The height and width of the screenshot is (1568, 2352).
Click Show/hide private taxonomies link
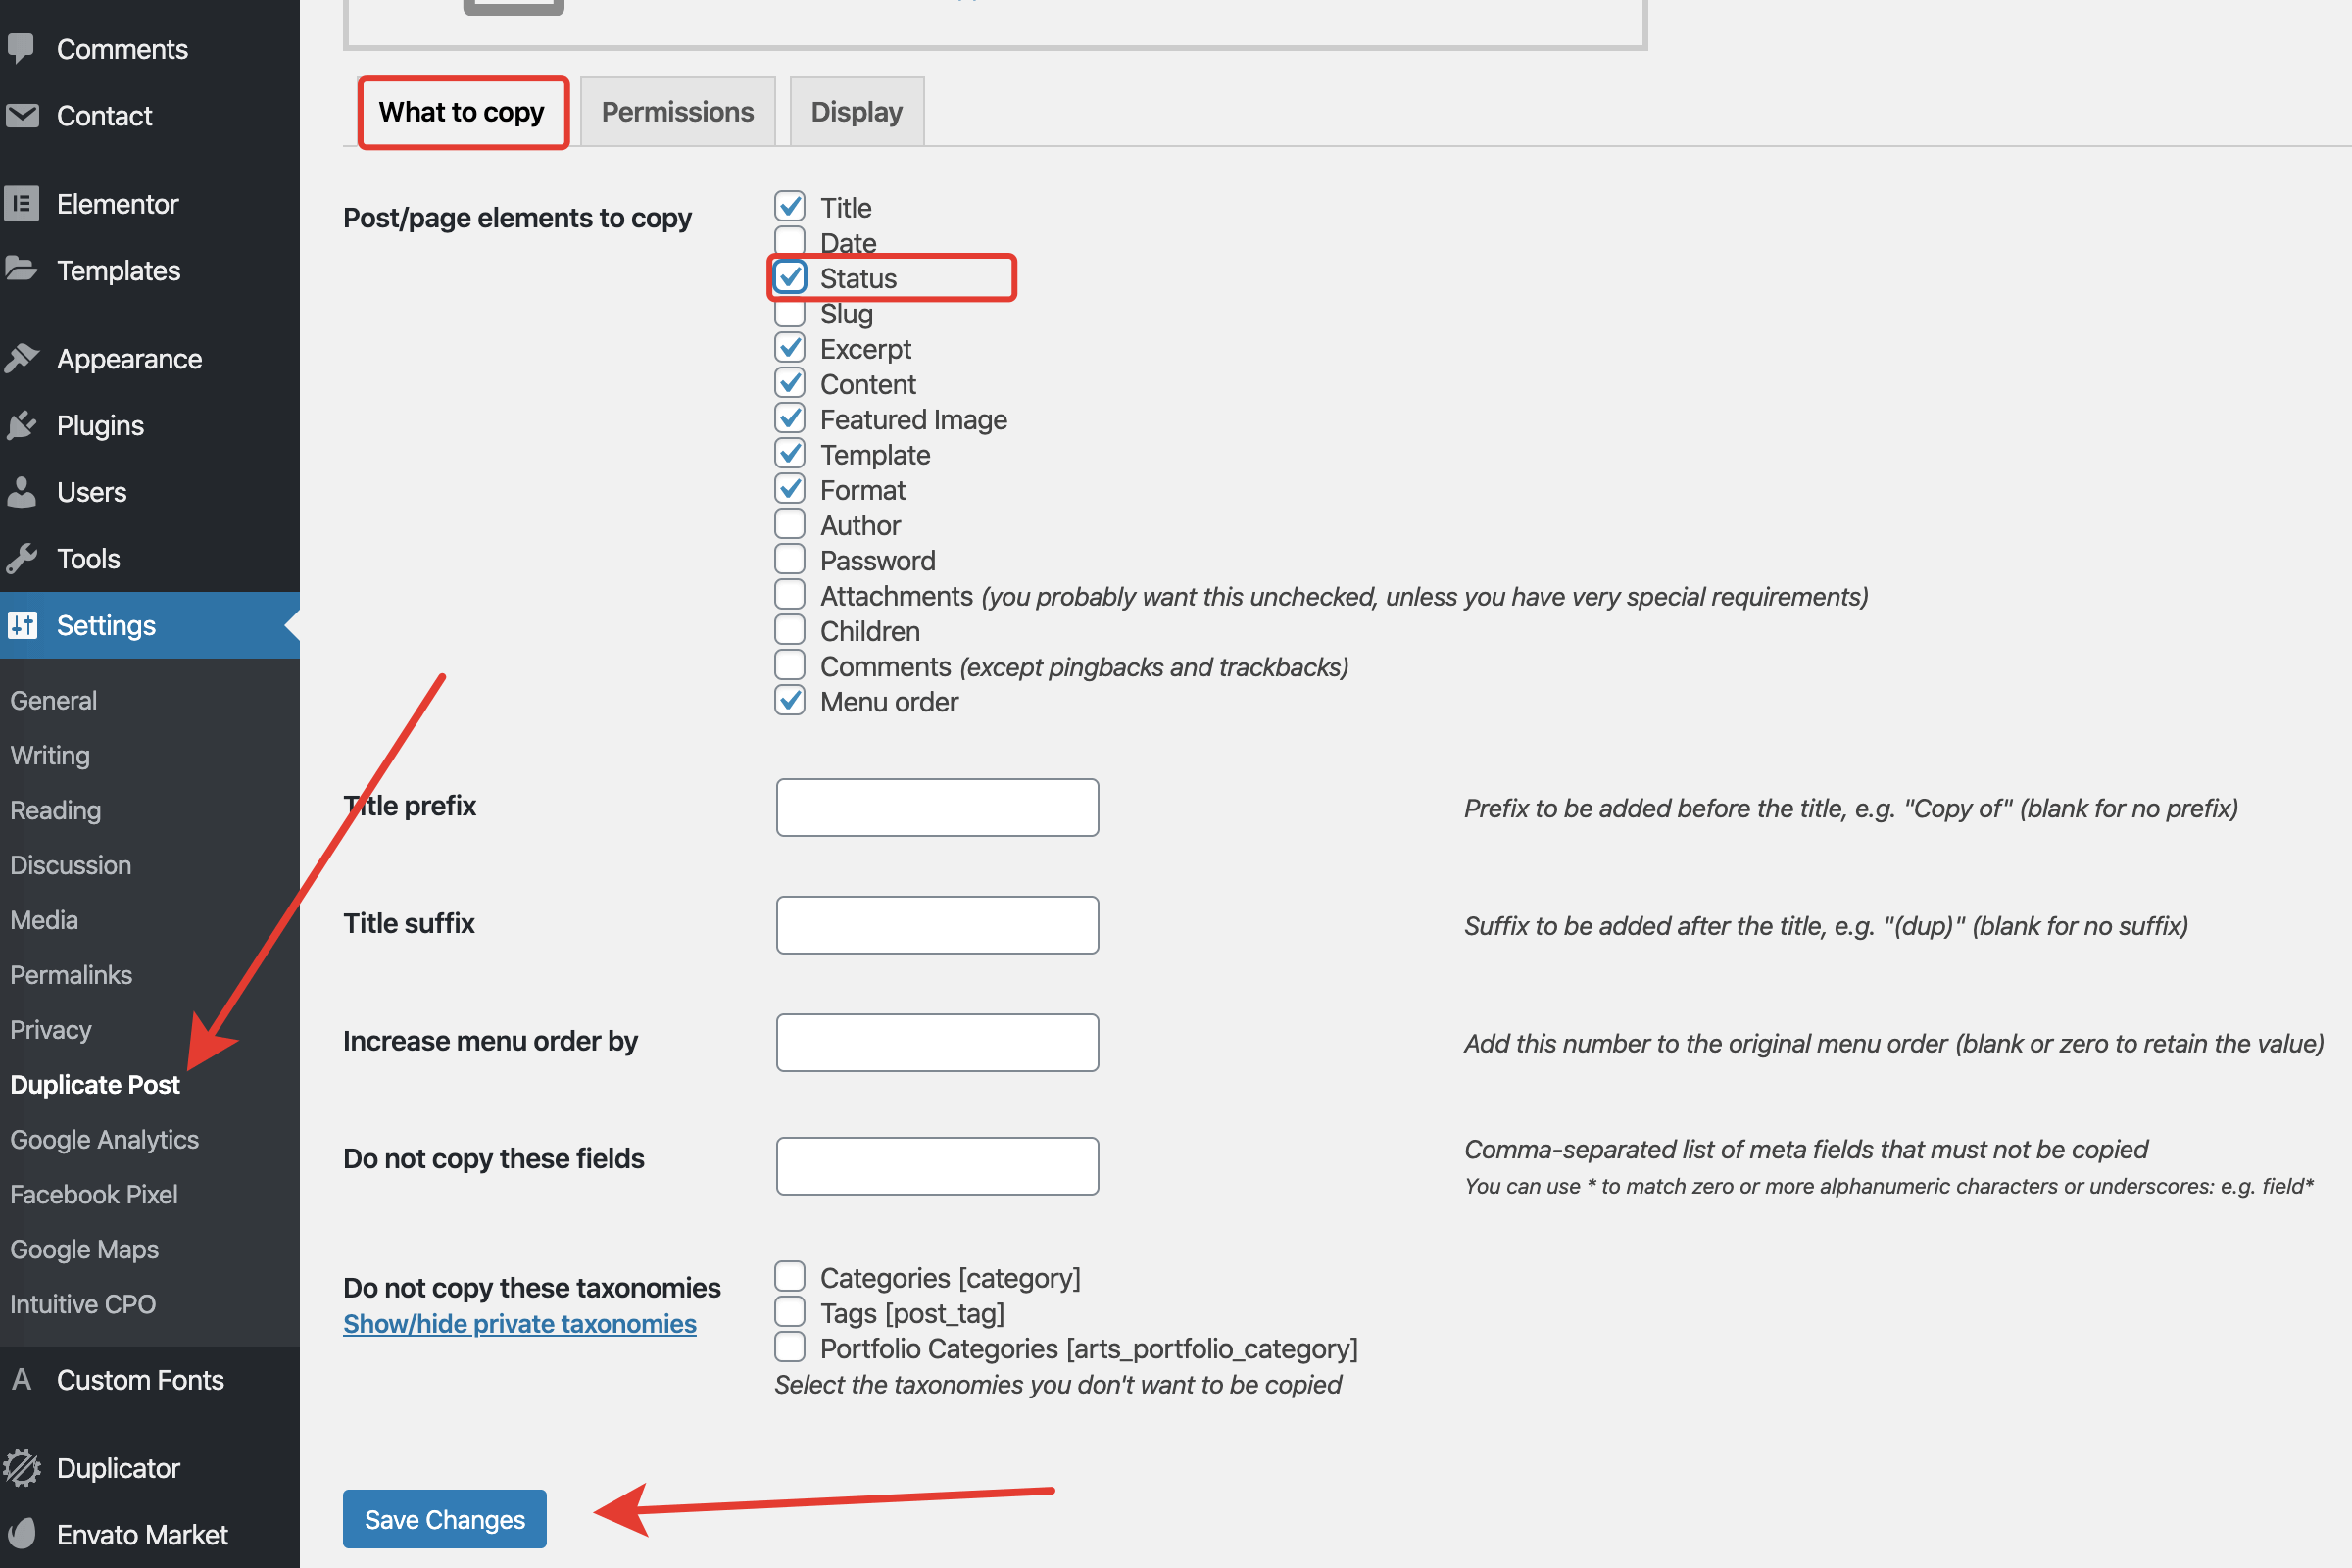[519, 1323]
